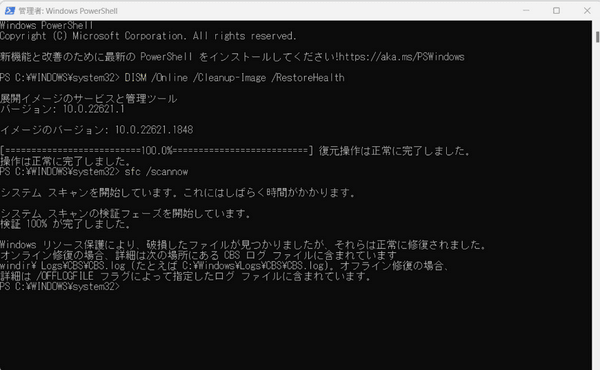The height and width of the screenshot is (370, 600).
Task: Click the line システム スキャンの検証フェーズを開始しています
Action: pyautogui.click(x=125, y=214)
